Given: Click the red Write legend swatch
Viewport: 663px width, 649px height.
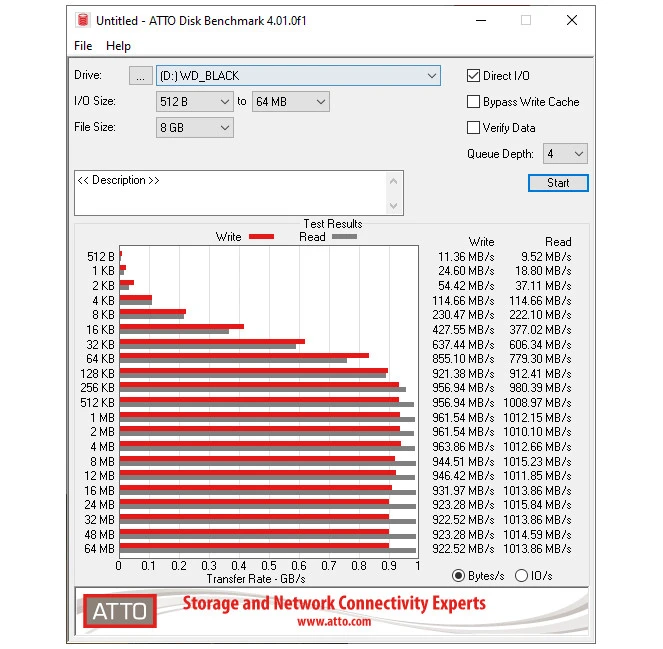Looking at the screenshot, I should 261,237.
